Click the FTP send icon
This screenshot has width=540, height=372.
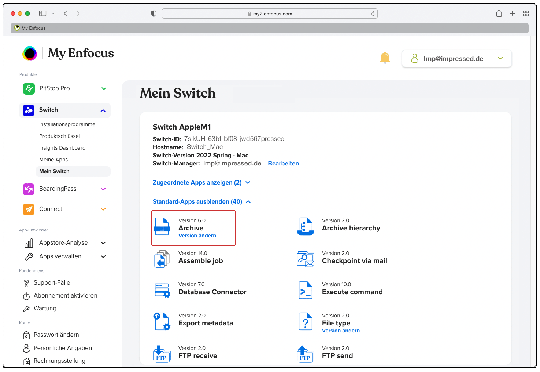(305, 354)
